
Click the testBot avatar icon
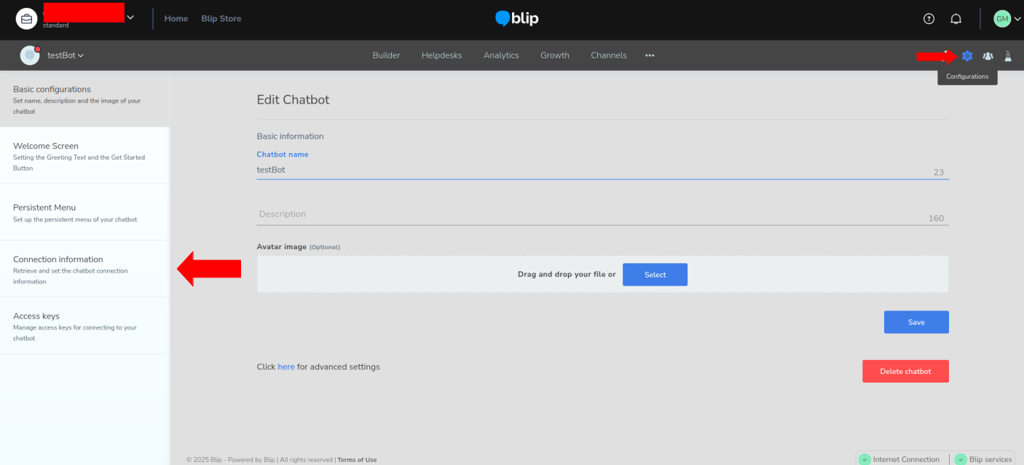(30, 55)
